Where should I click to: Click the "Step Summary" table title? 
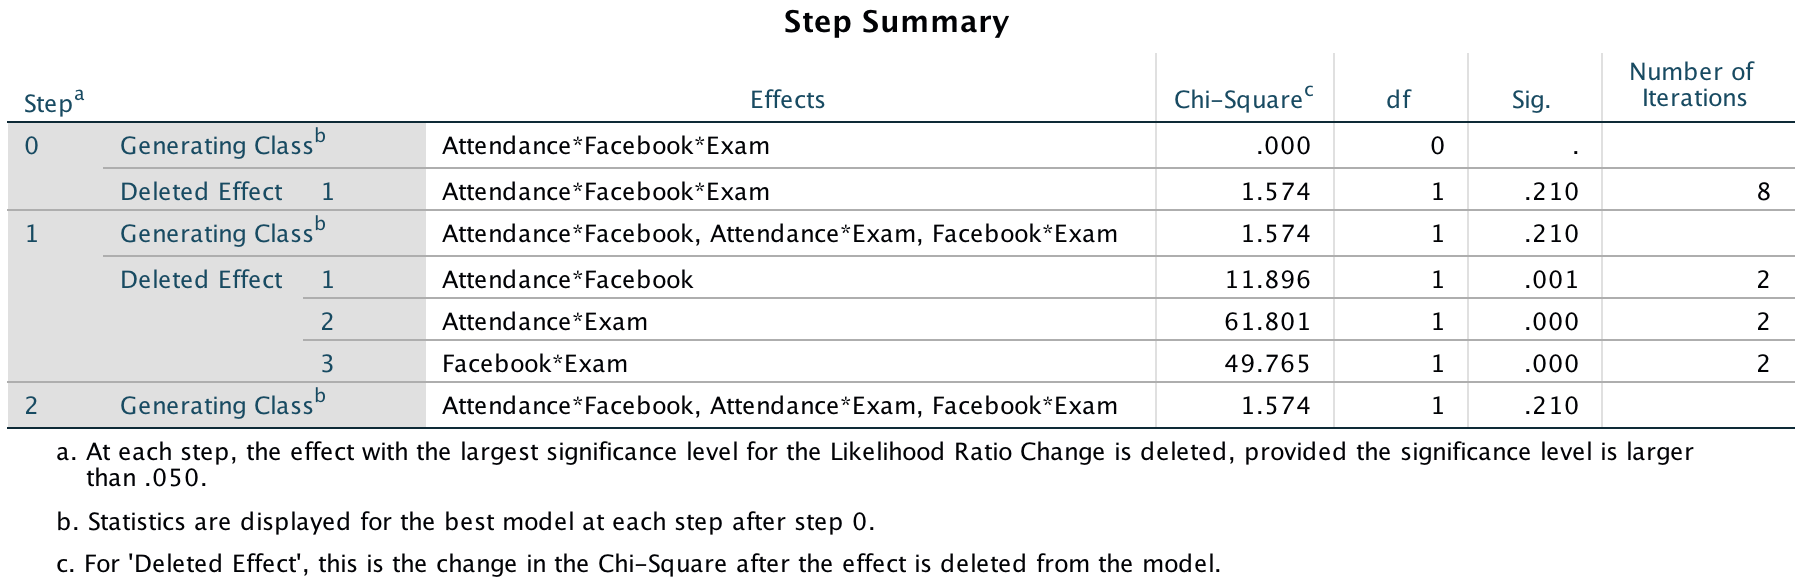point(896,22)
